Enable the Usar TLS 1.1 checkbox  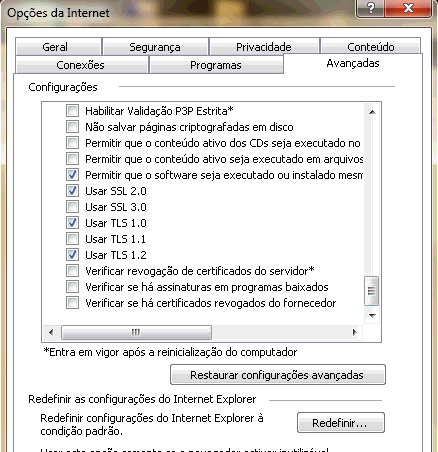pos(72,239)
